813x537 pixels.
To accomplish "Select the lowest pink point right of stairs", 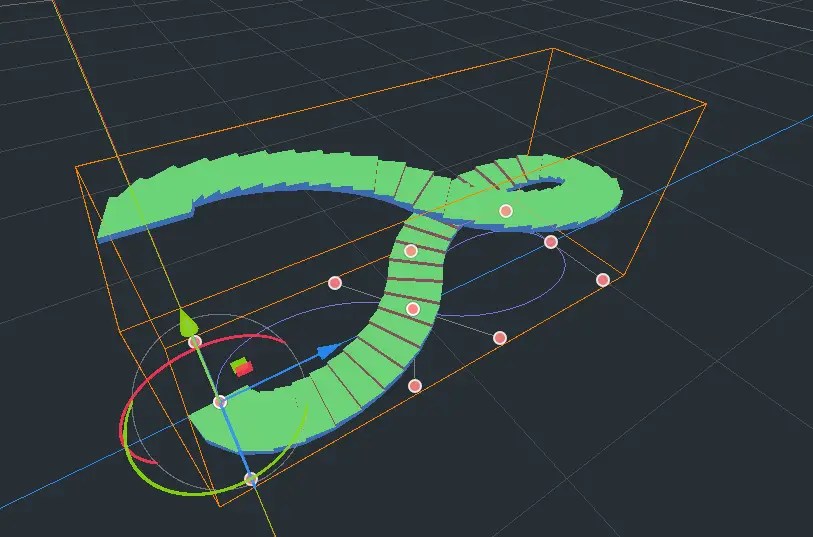I will coord(415,386).
